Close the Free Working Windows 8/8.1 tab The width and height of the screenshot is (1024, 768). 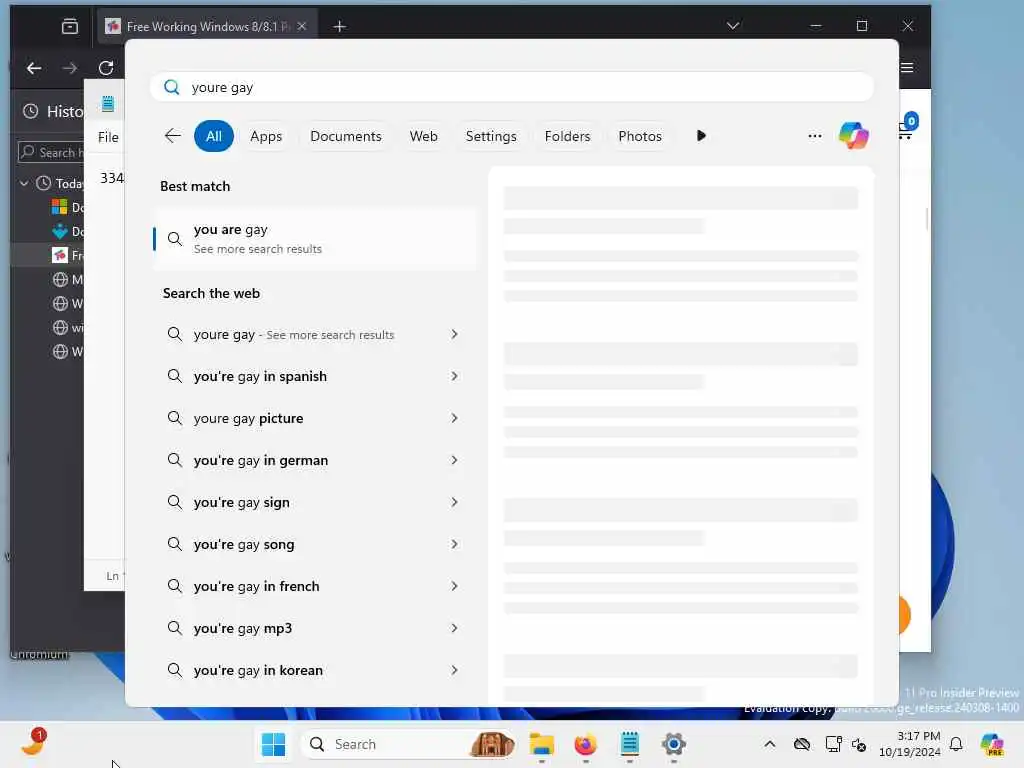click(302, 26)
